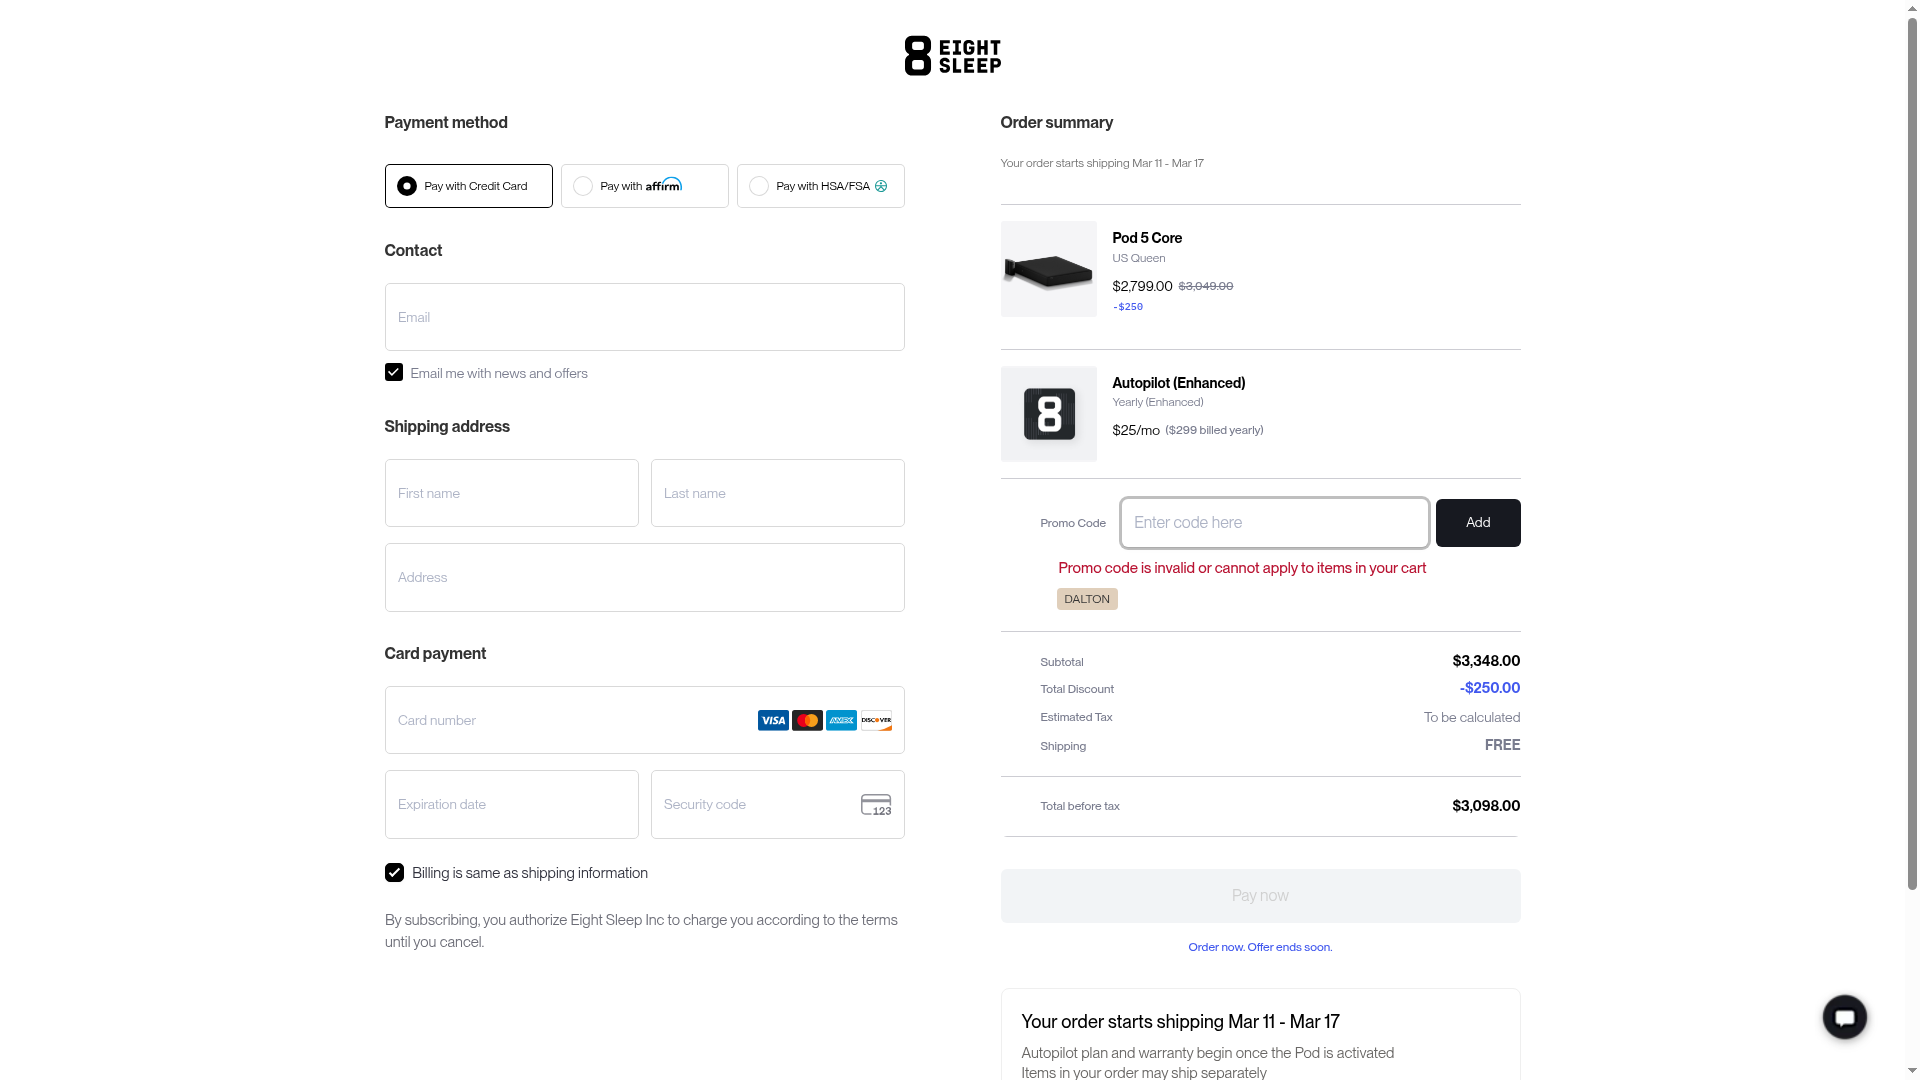Click the Add promo code button

pyautogui.click(x=1478, y=523)
